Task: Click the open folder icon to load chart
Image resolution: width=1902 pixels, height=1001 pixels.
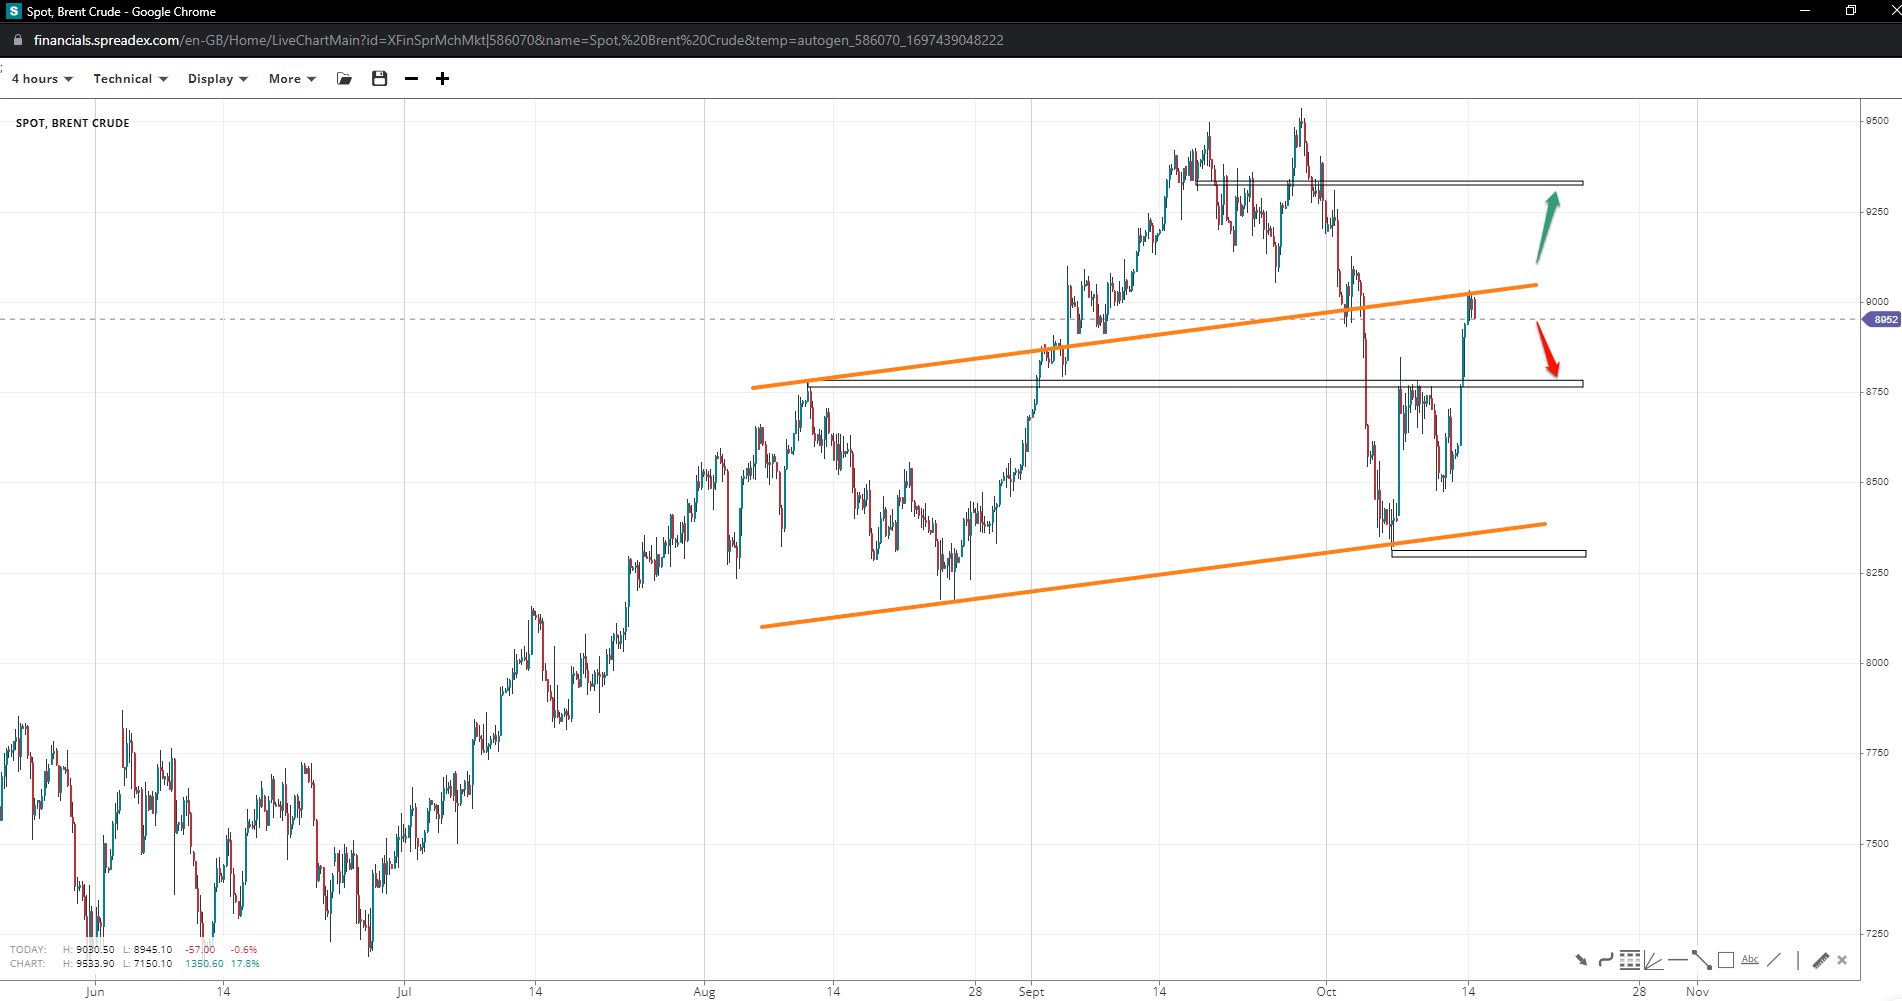Action: coord(345,79)
